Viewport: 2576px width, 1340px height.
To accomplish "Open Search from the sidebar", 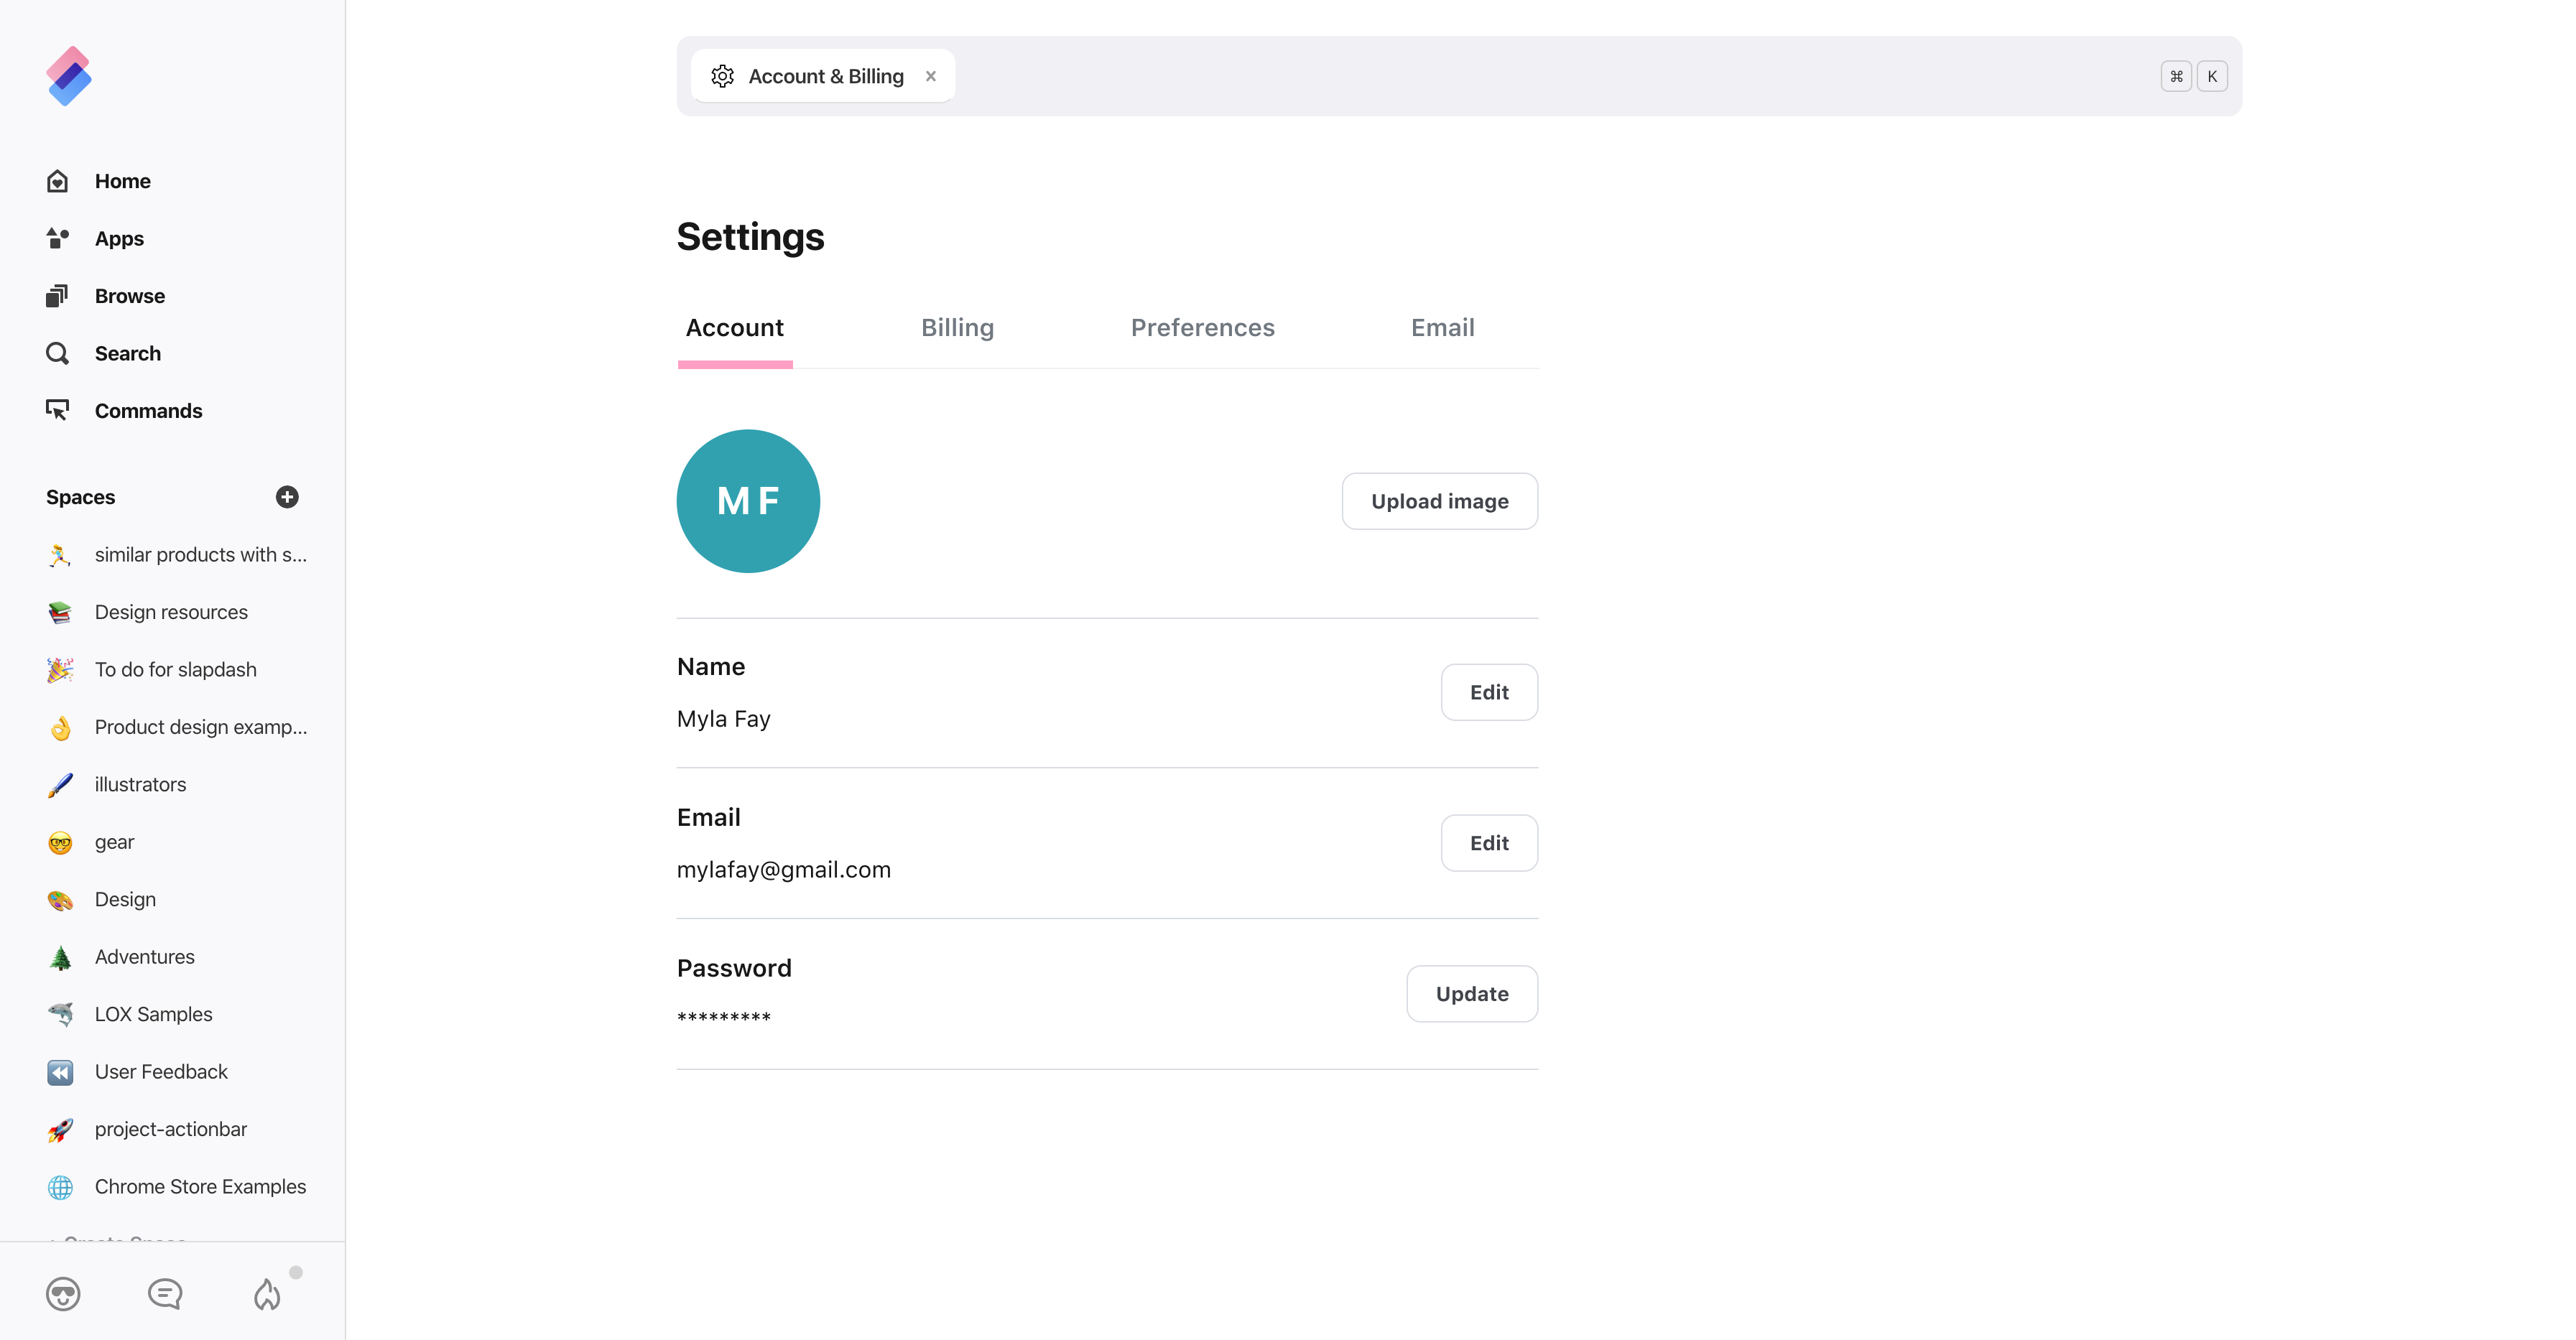I will point(127,354).
